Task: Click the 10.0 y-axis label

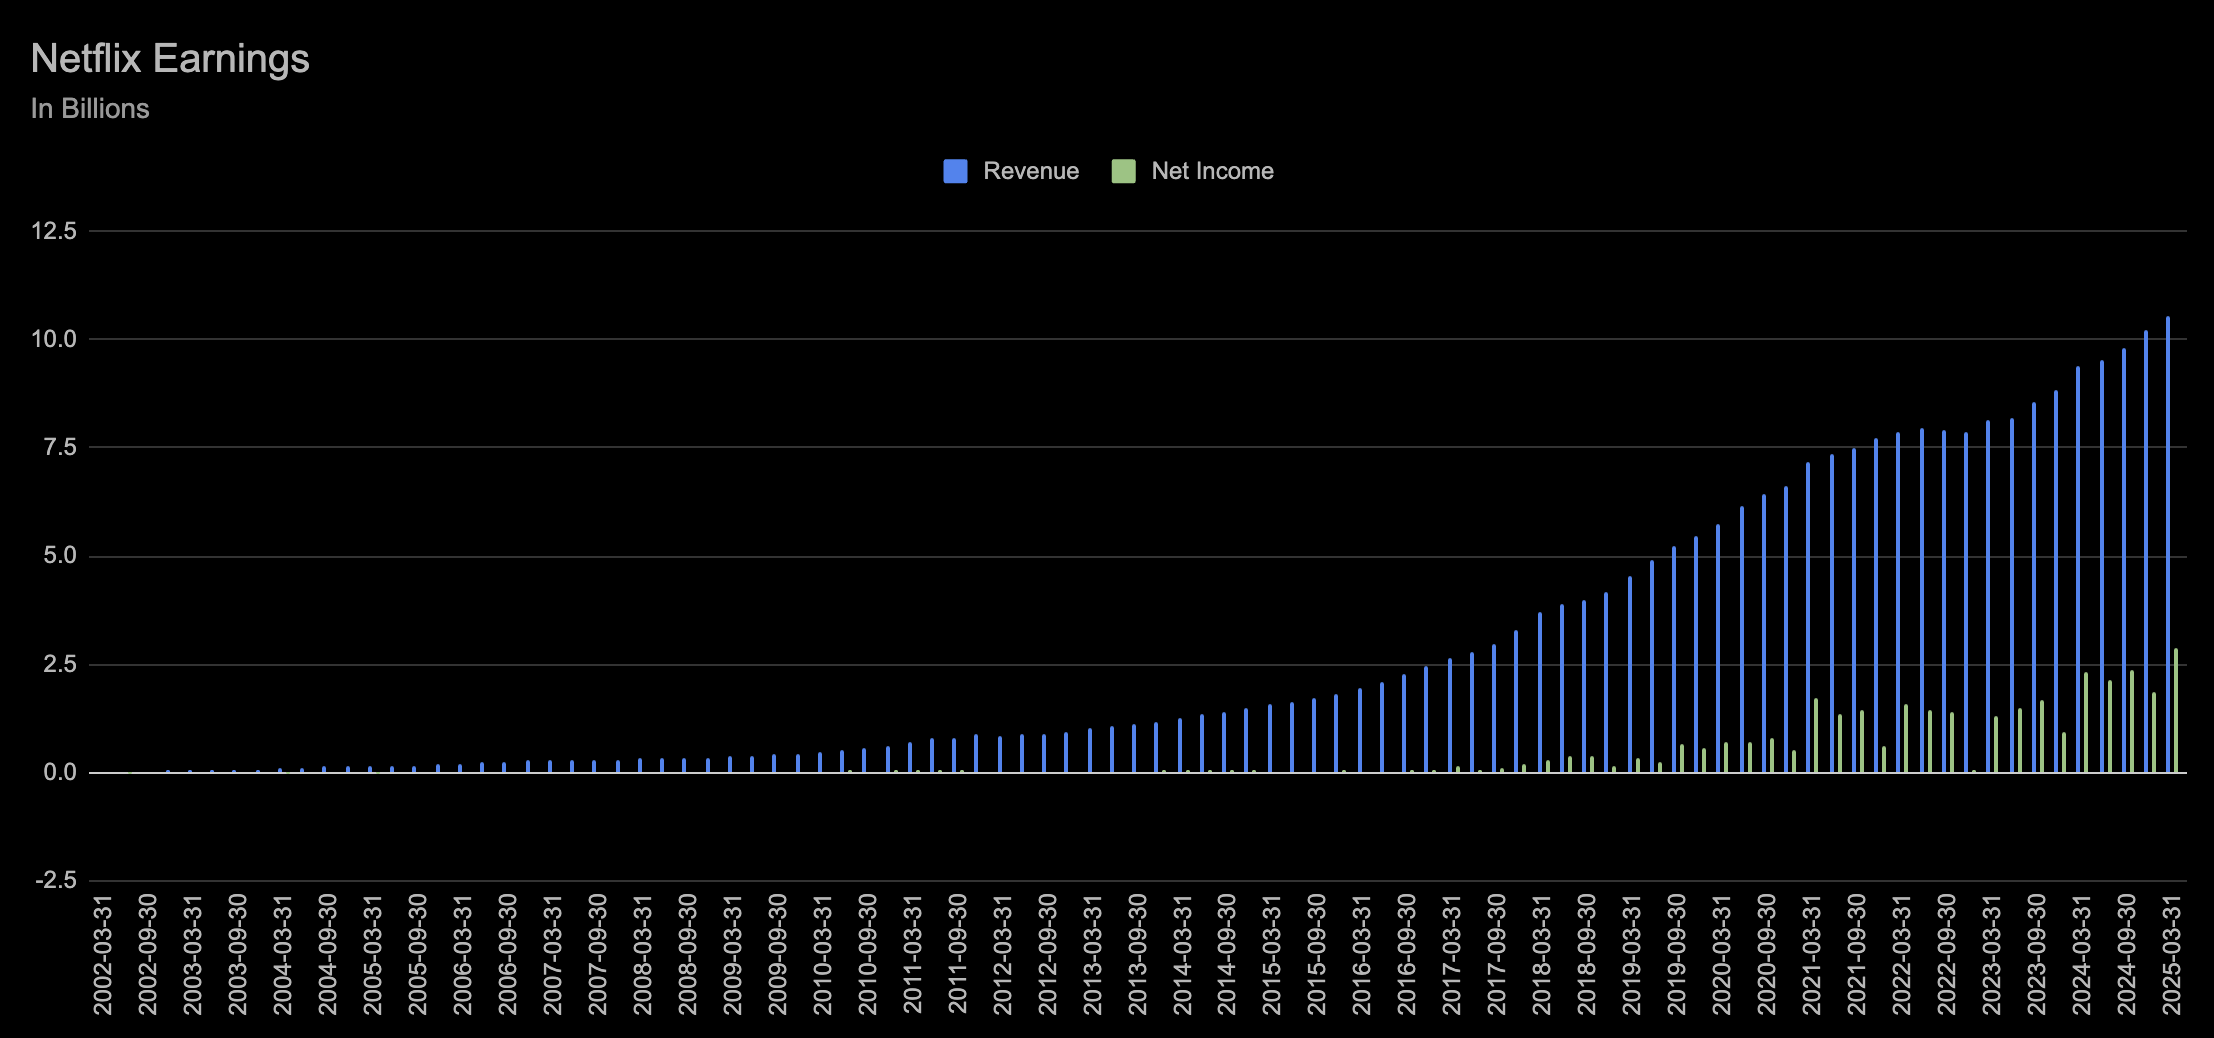Action: [54, 339]
